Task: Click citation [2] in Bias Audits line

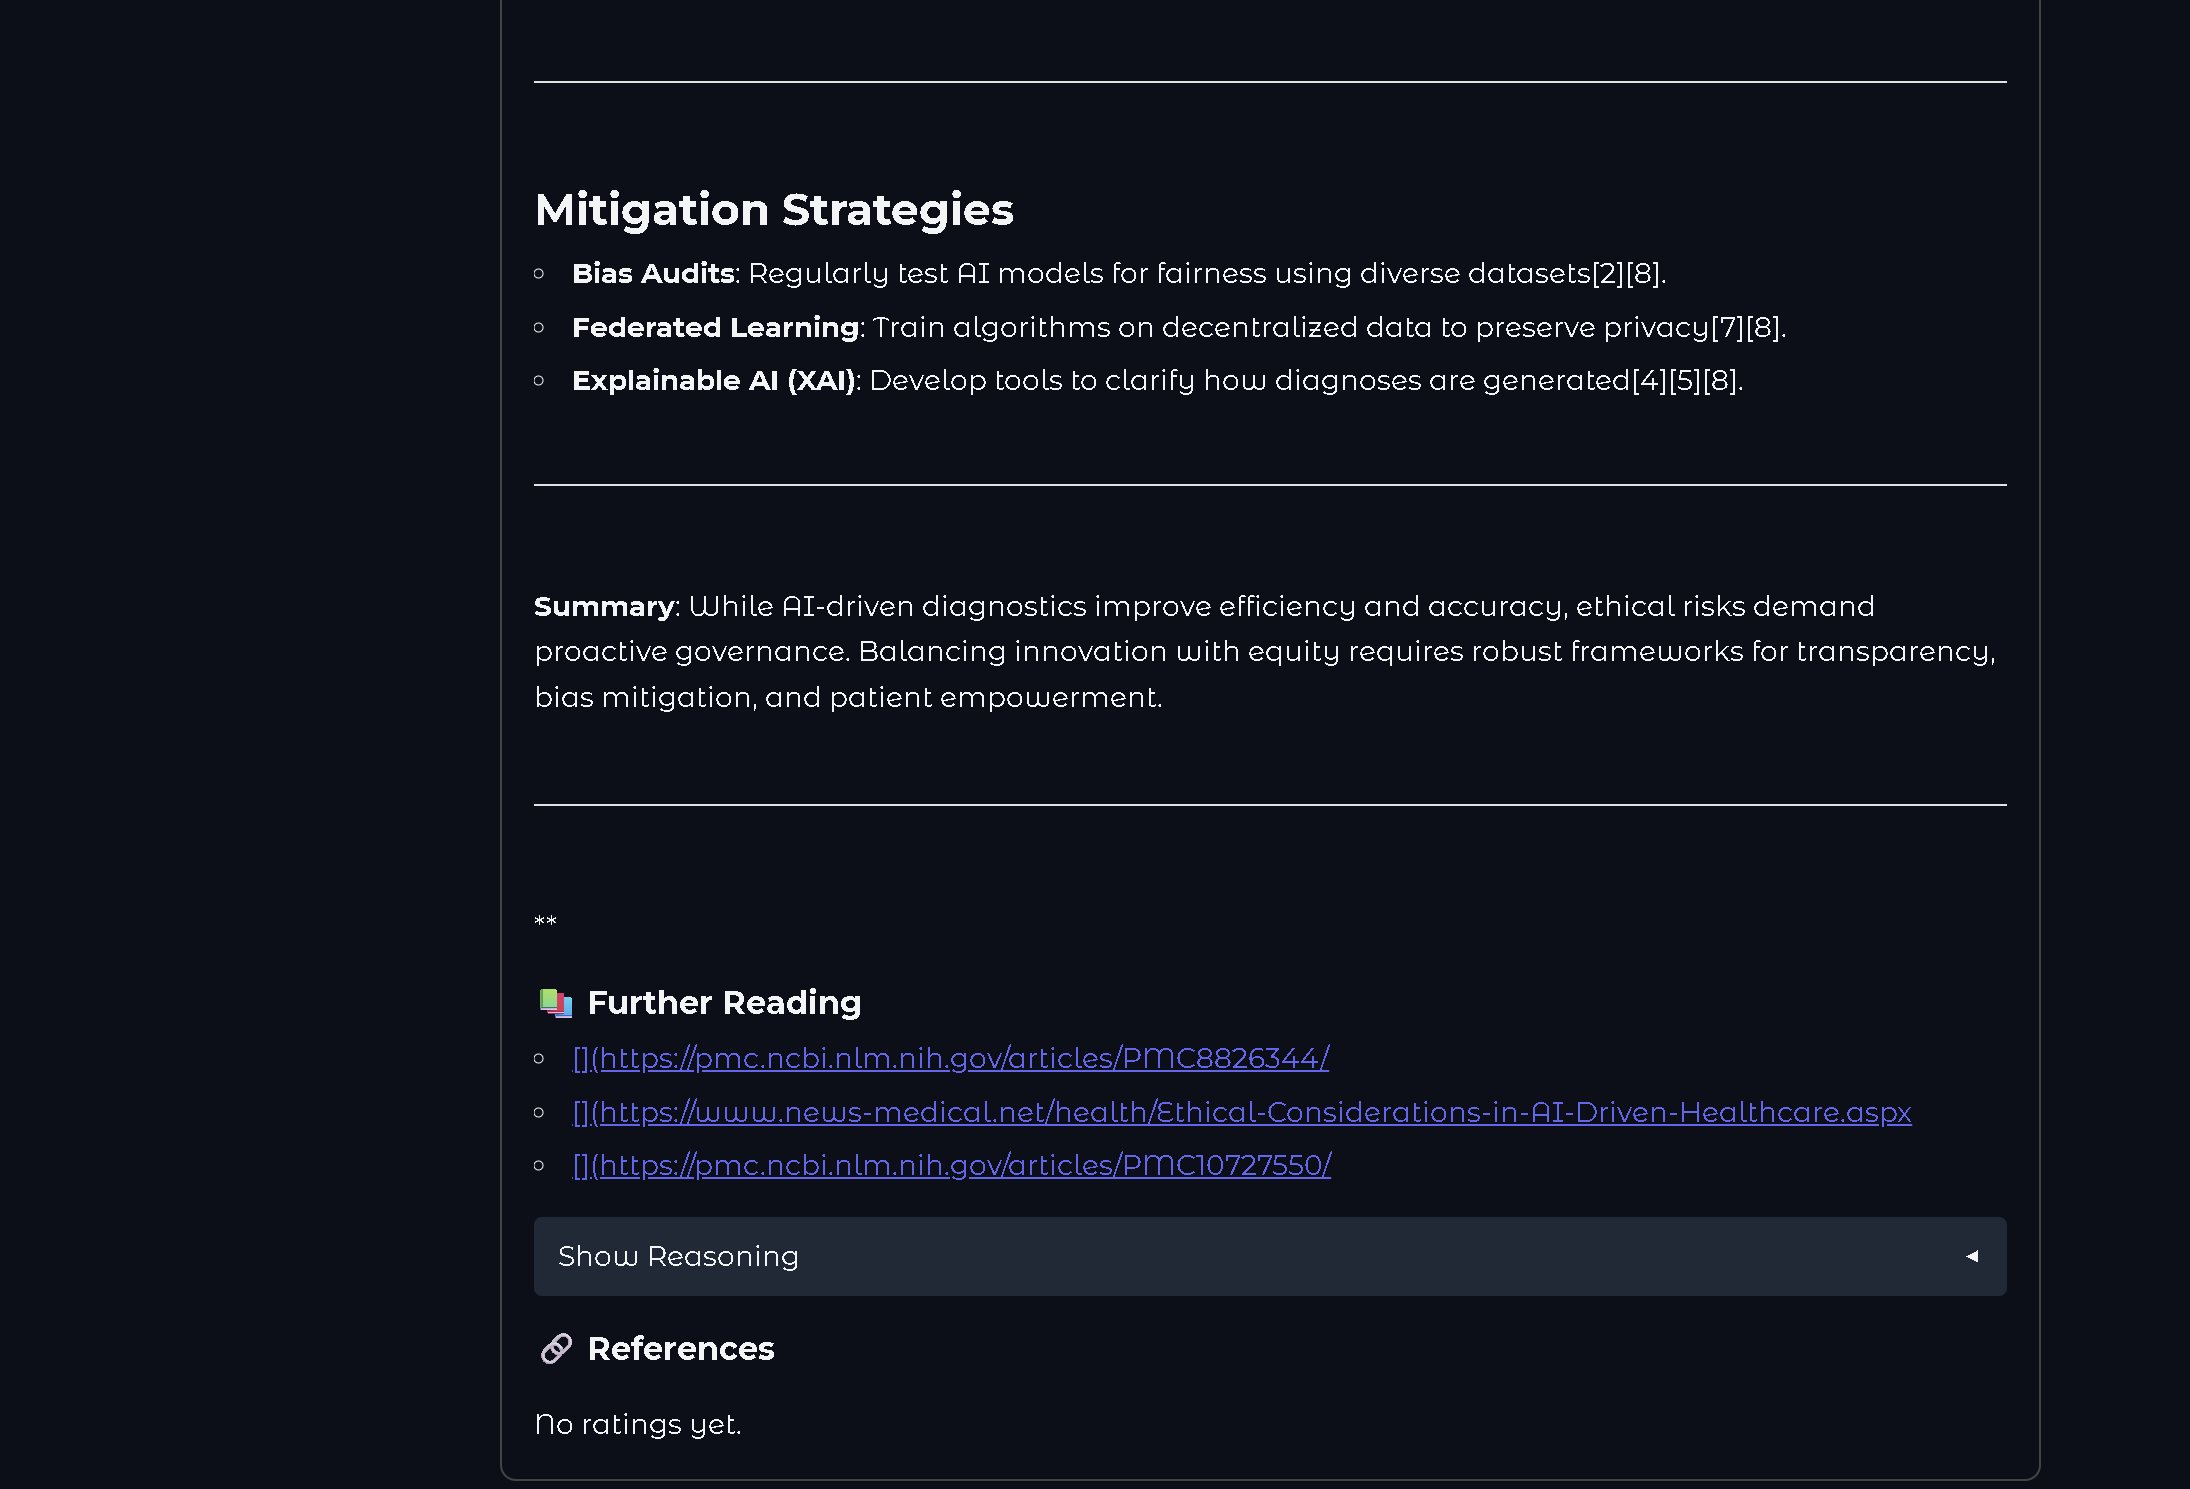Action: [1608, 274]
